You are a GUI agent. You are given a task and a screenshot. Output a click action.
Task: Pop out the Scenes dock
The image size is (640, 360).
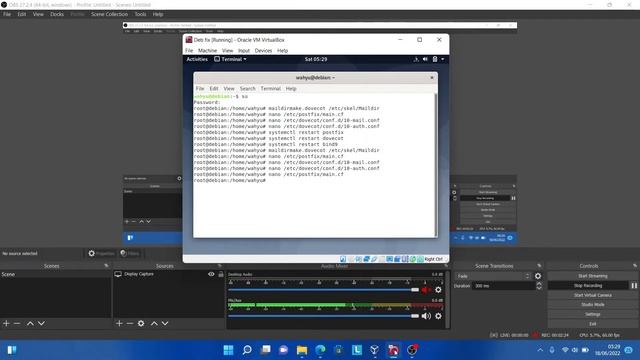click(106, 266)
